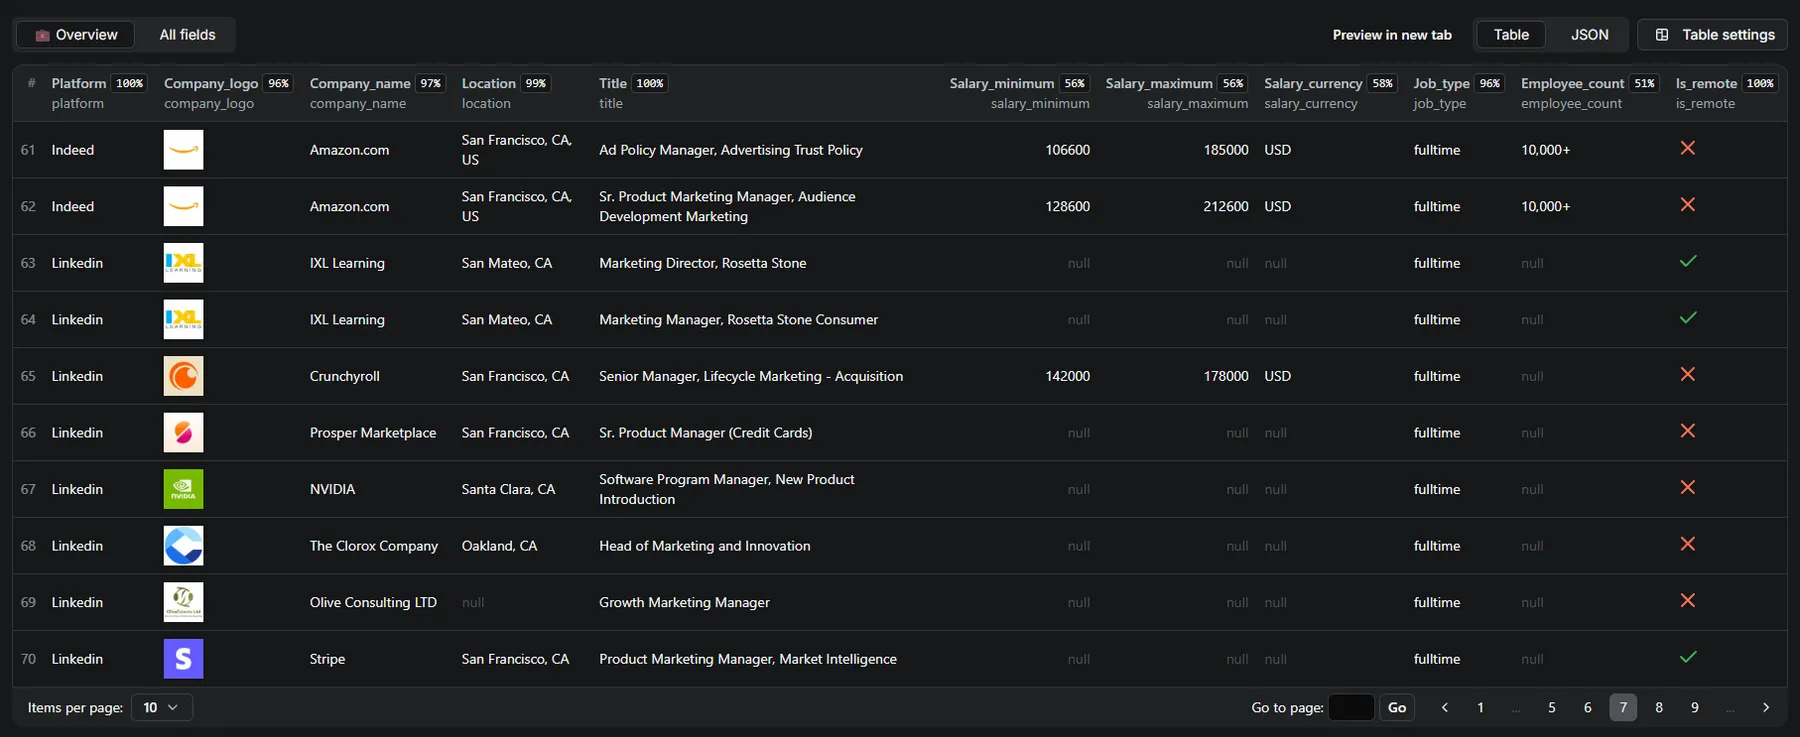The height and width of the screenshot is (737, 1800).
Task: Click the is_remote X icon in row 62
Action: 1688,205
